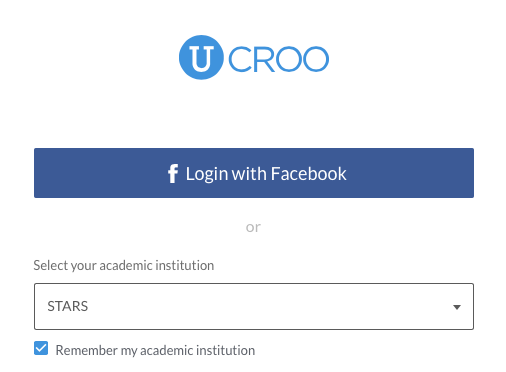This screenshot has height=372, width=506.
Task: Uncheck Remember my academic institution checkbox
Action: tap(41, 348)
